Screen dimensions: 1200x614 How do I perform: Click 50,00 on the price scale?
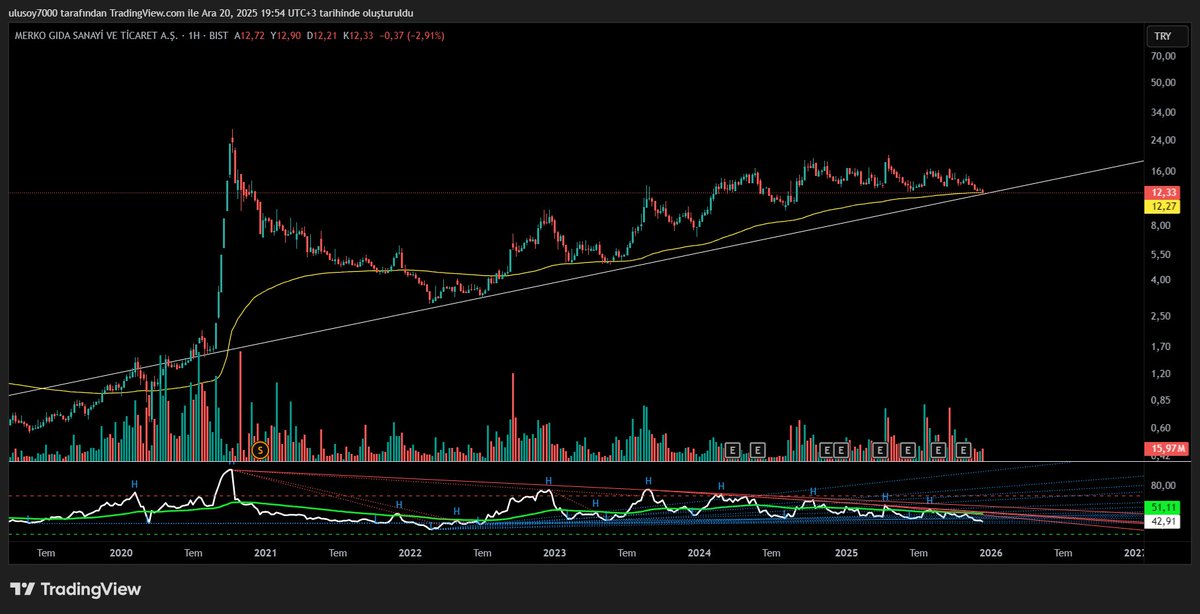1163,83
